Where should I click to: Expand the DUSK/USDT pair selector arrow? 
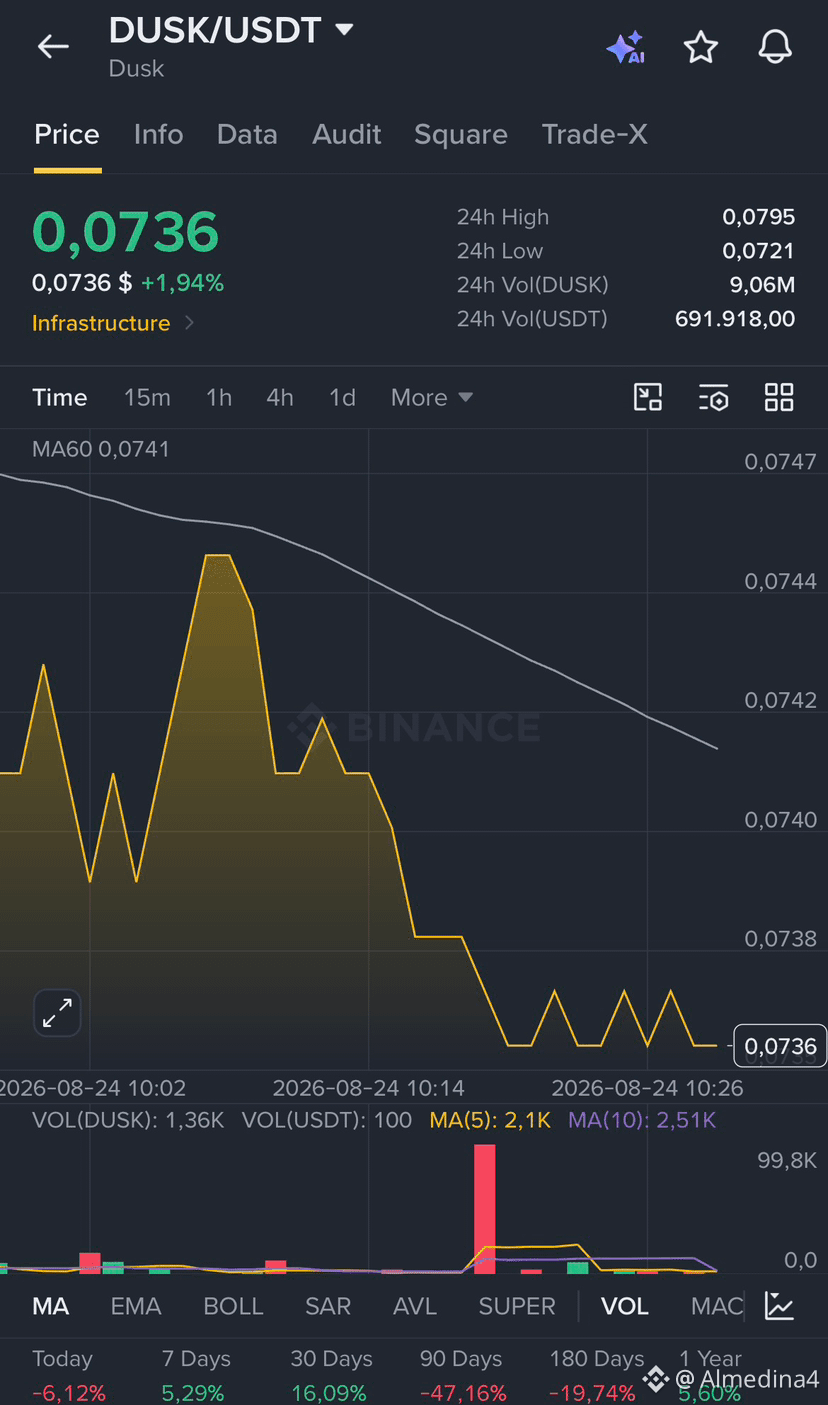(x=344, y=30)
